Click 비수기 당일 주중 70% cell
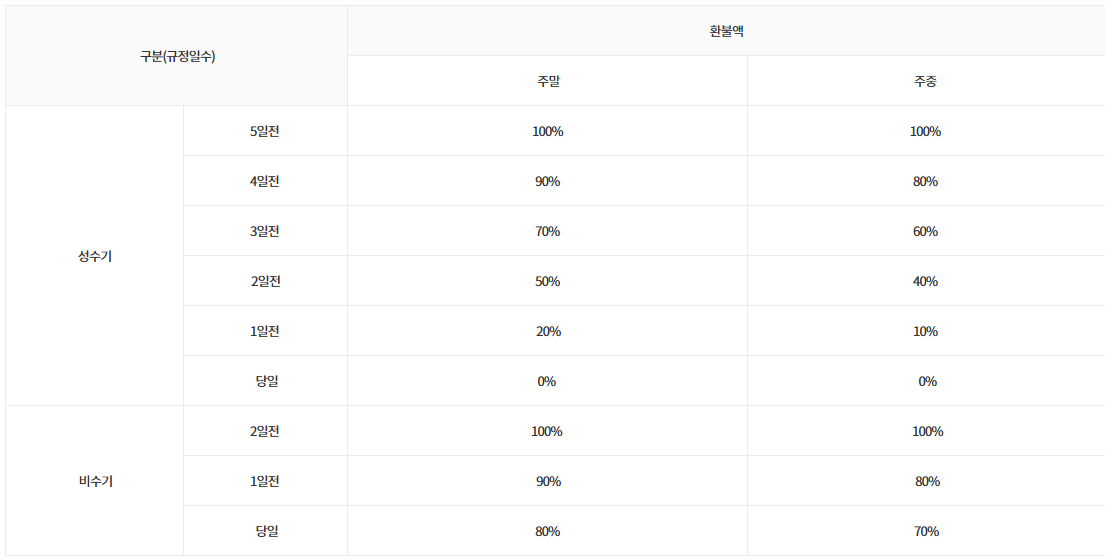This screenshot has height=560, width=1113. click(925, 531)
